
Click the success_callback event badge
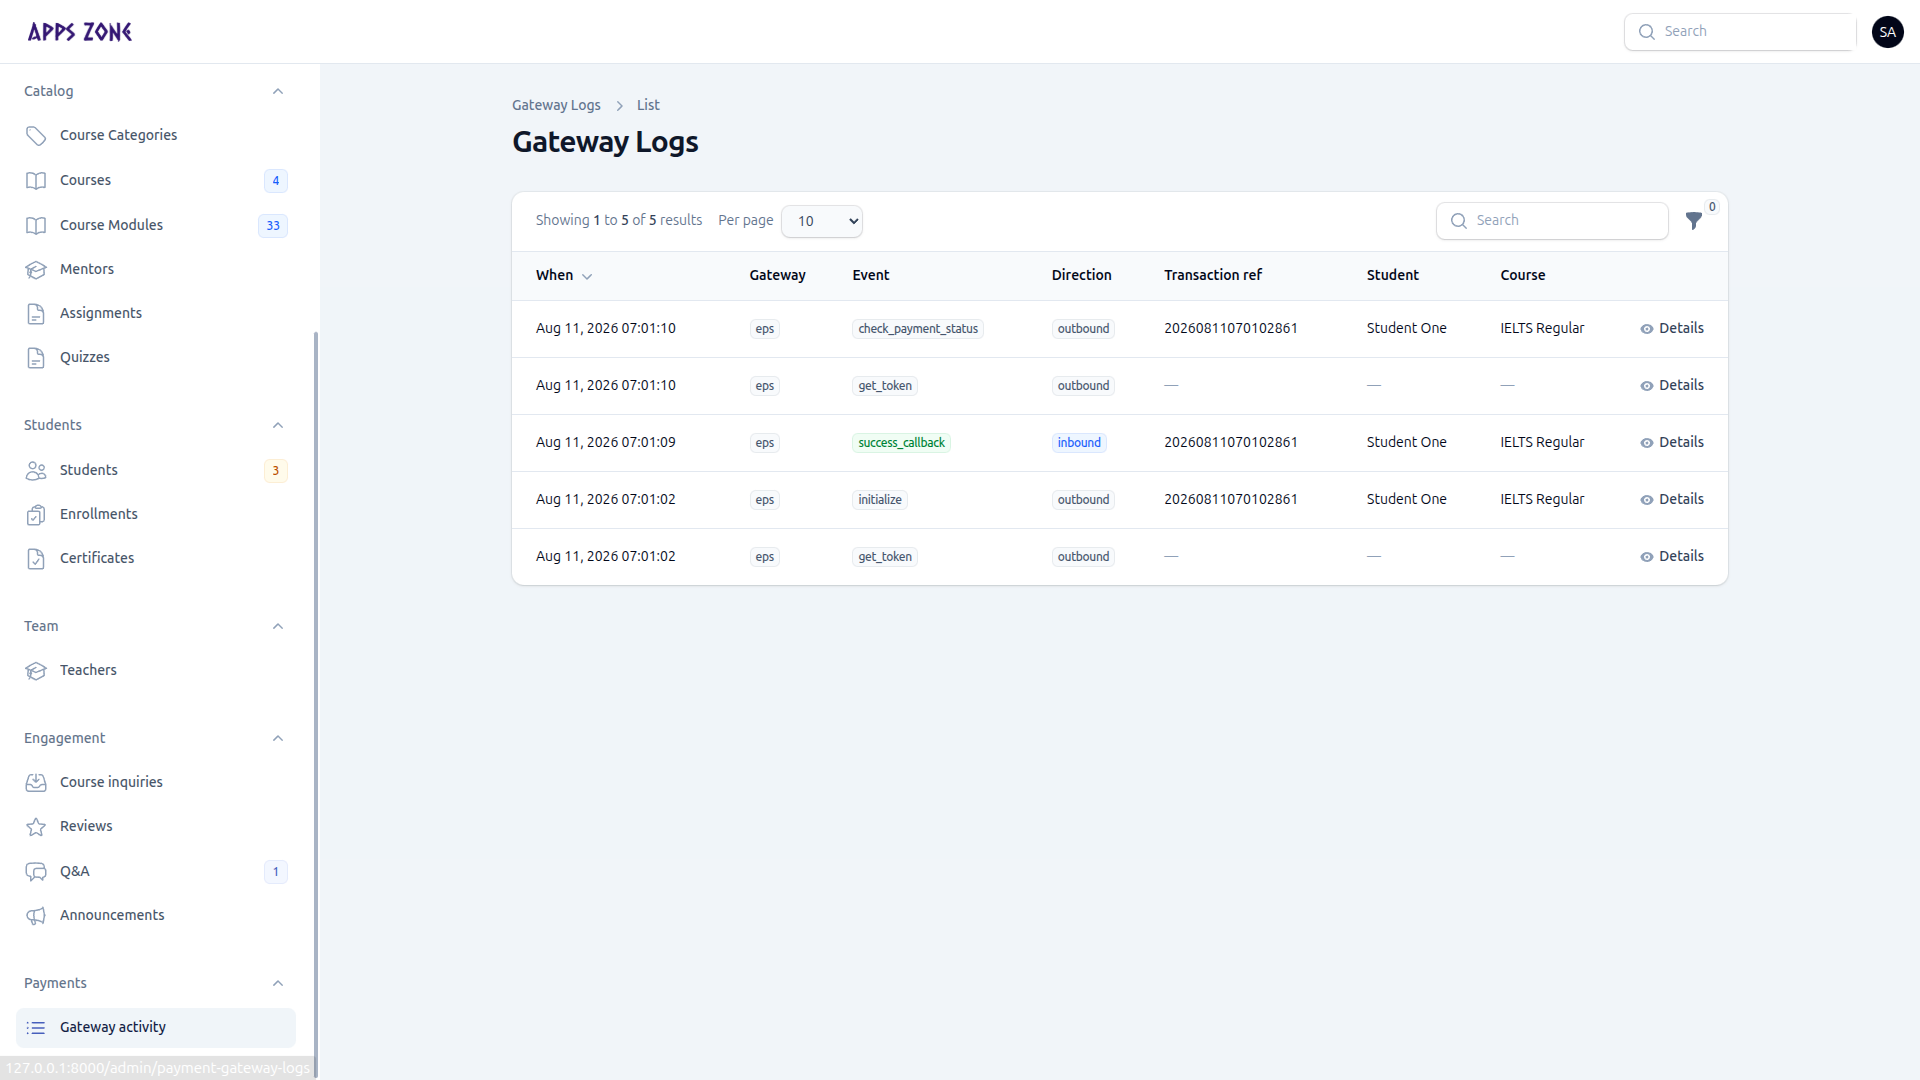click(901, 443)
